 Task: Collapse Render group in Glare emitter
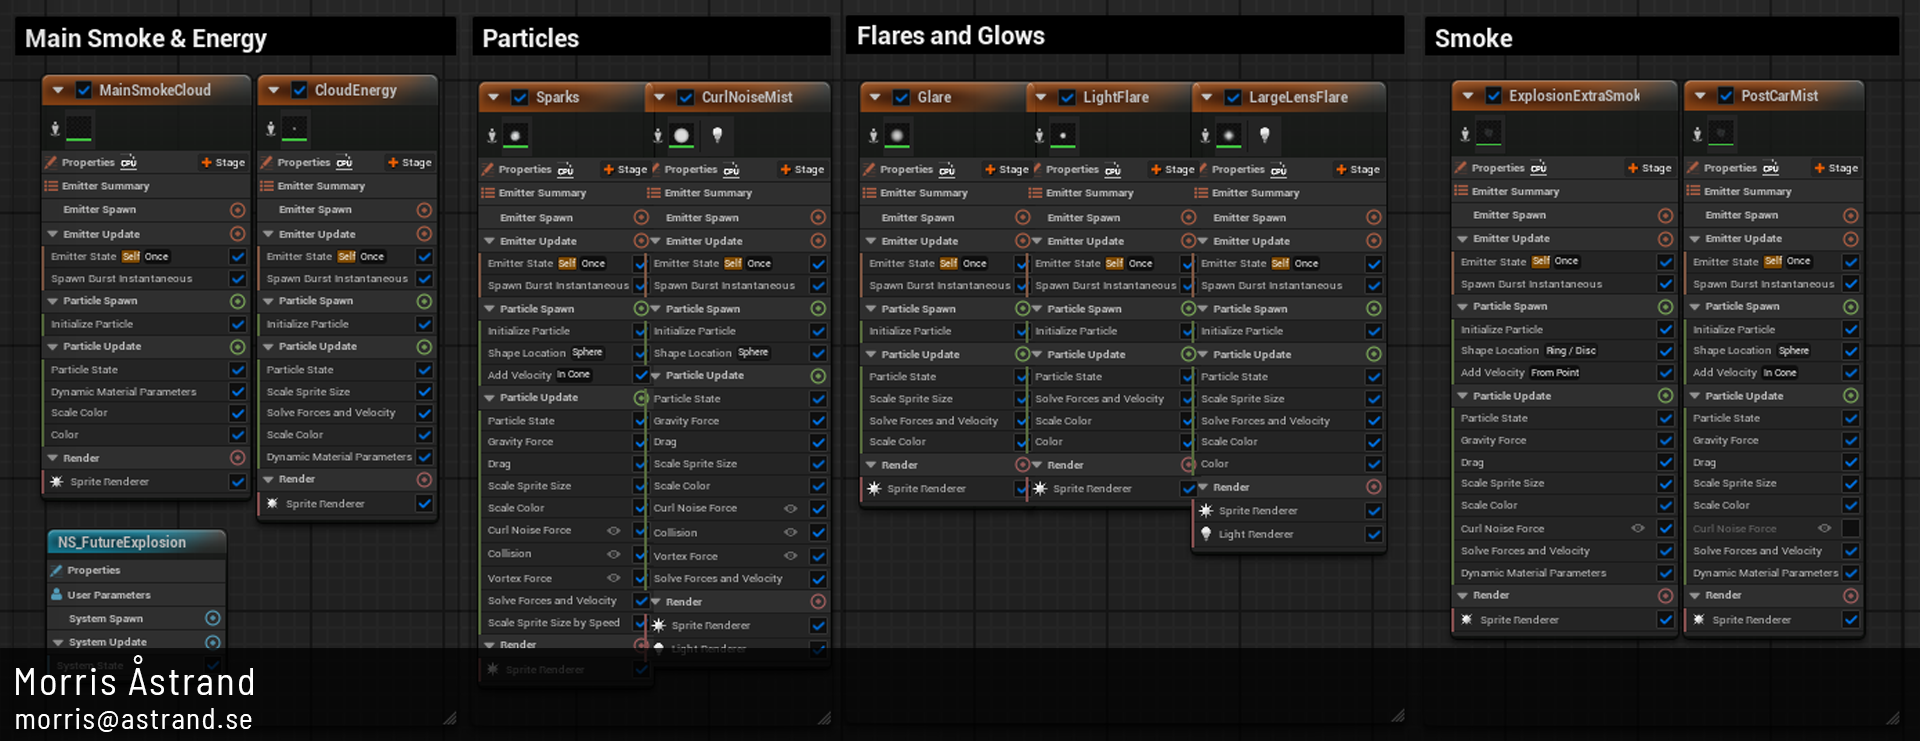pos(871,465)
